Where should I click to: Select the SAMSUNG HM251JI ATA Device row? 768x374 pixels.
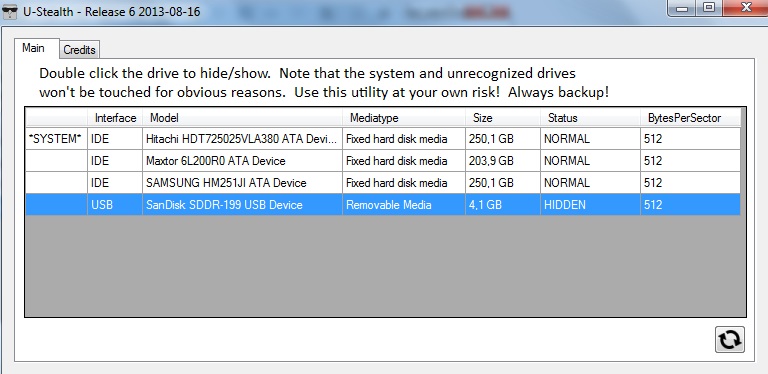383,183
